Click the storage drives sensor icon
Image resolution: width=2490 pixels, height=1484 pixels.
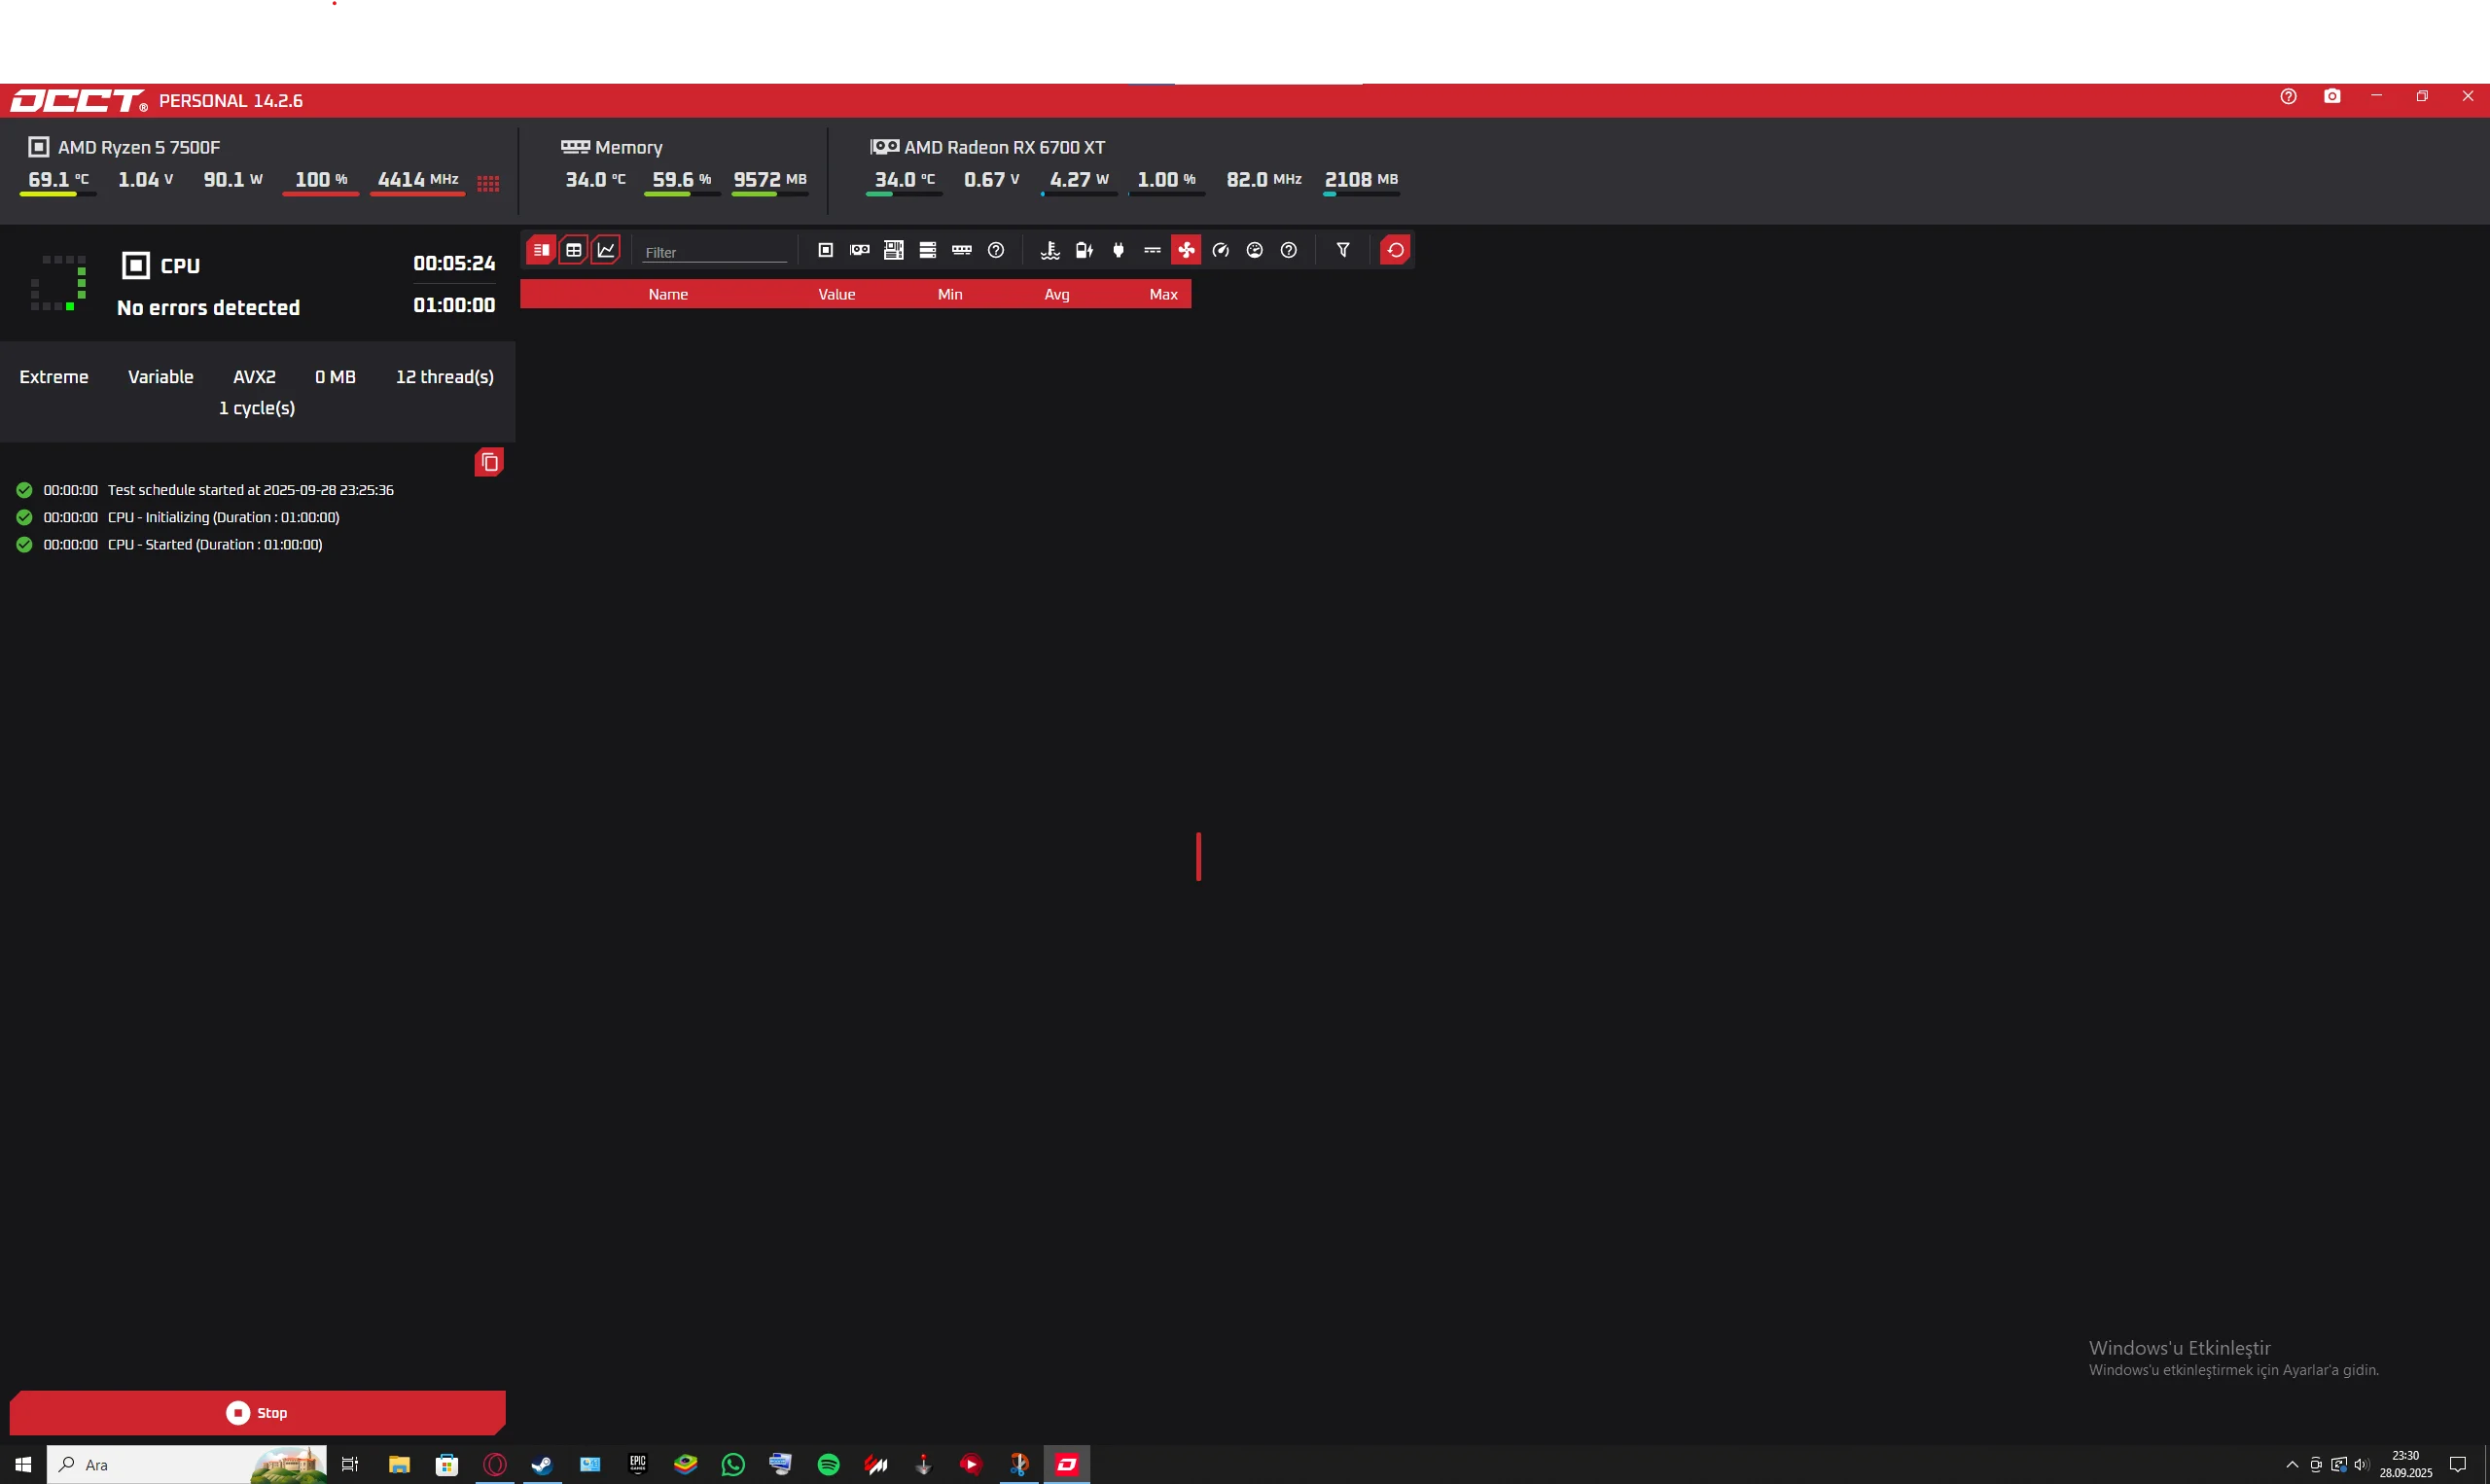[x=927, y=250]
